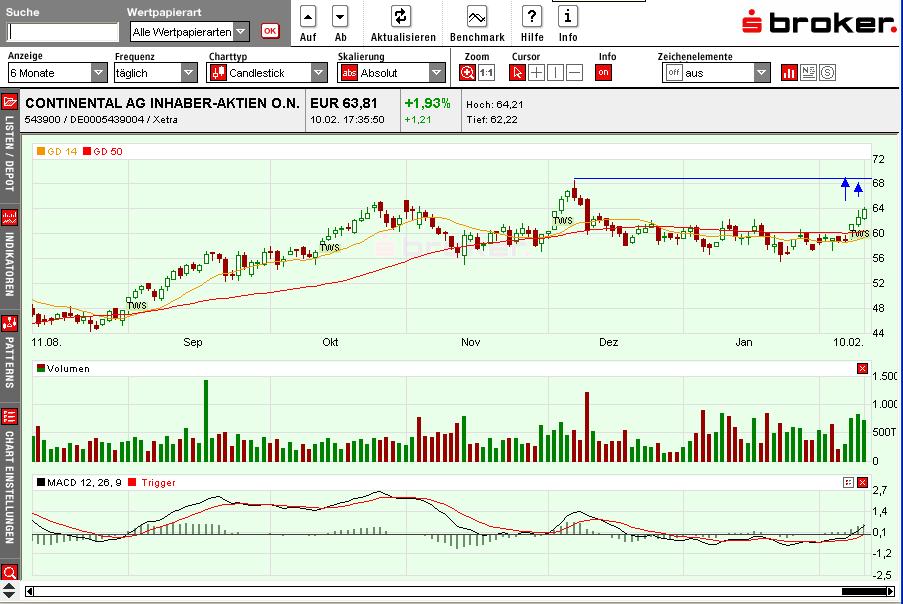Click the zoom magnifier icon
The image size is (903, 604).
(468, 72)
